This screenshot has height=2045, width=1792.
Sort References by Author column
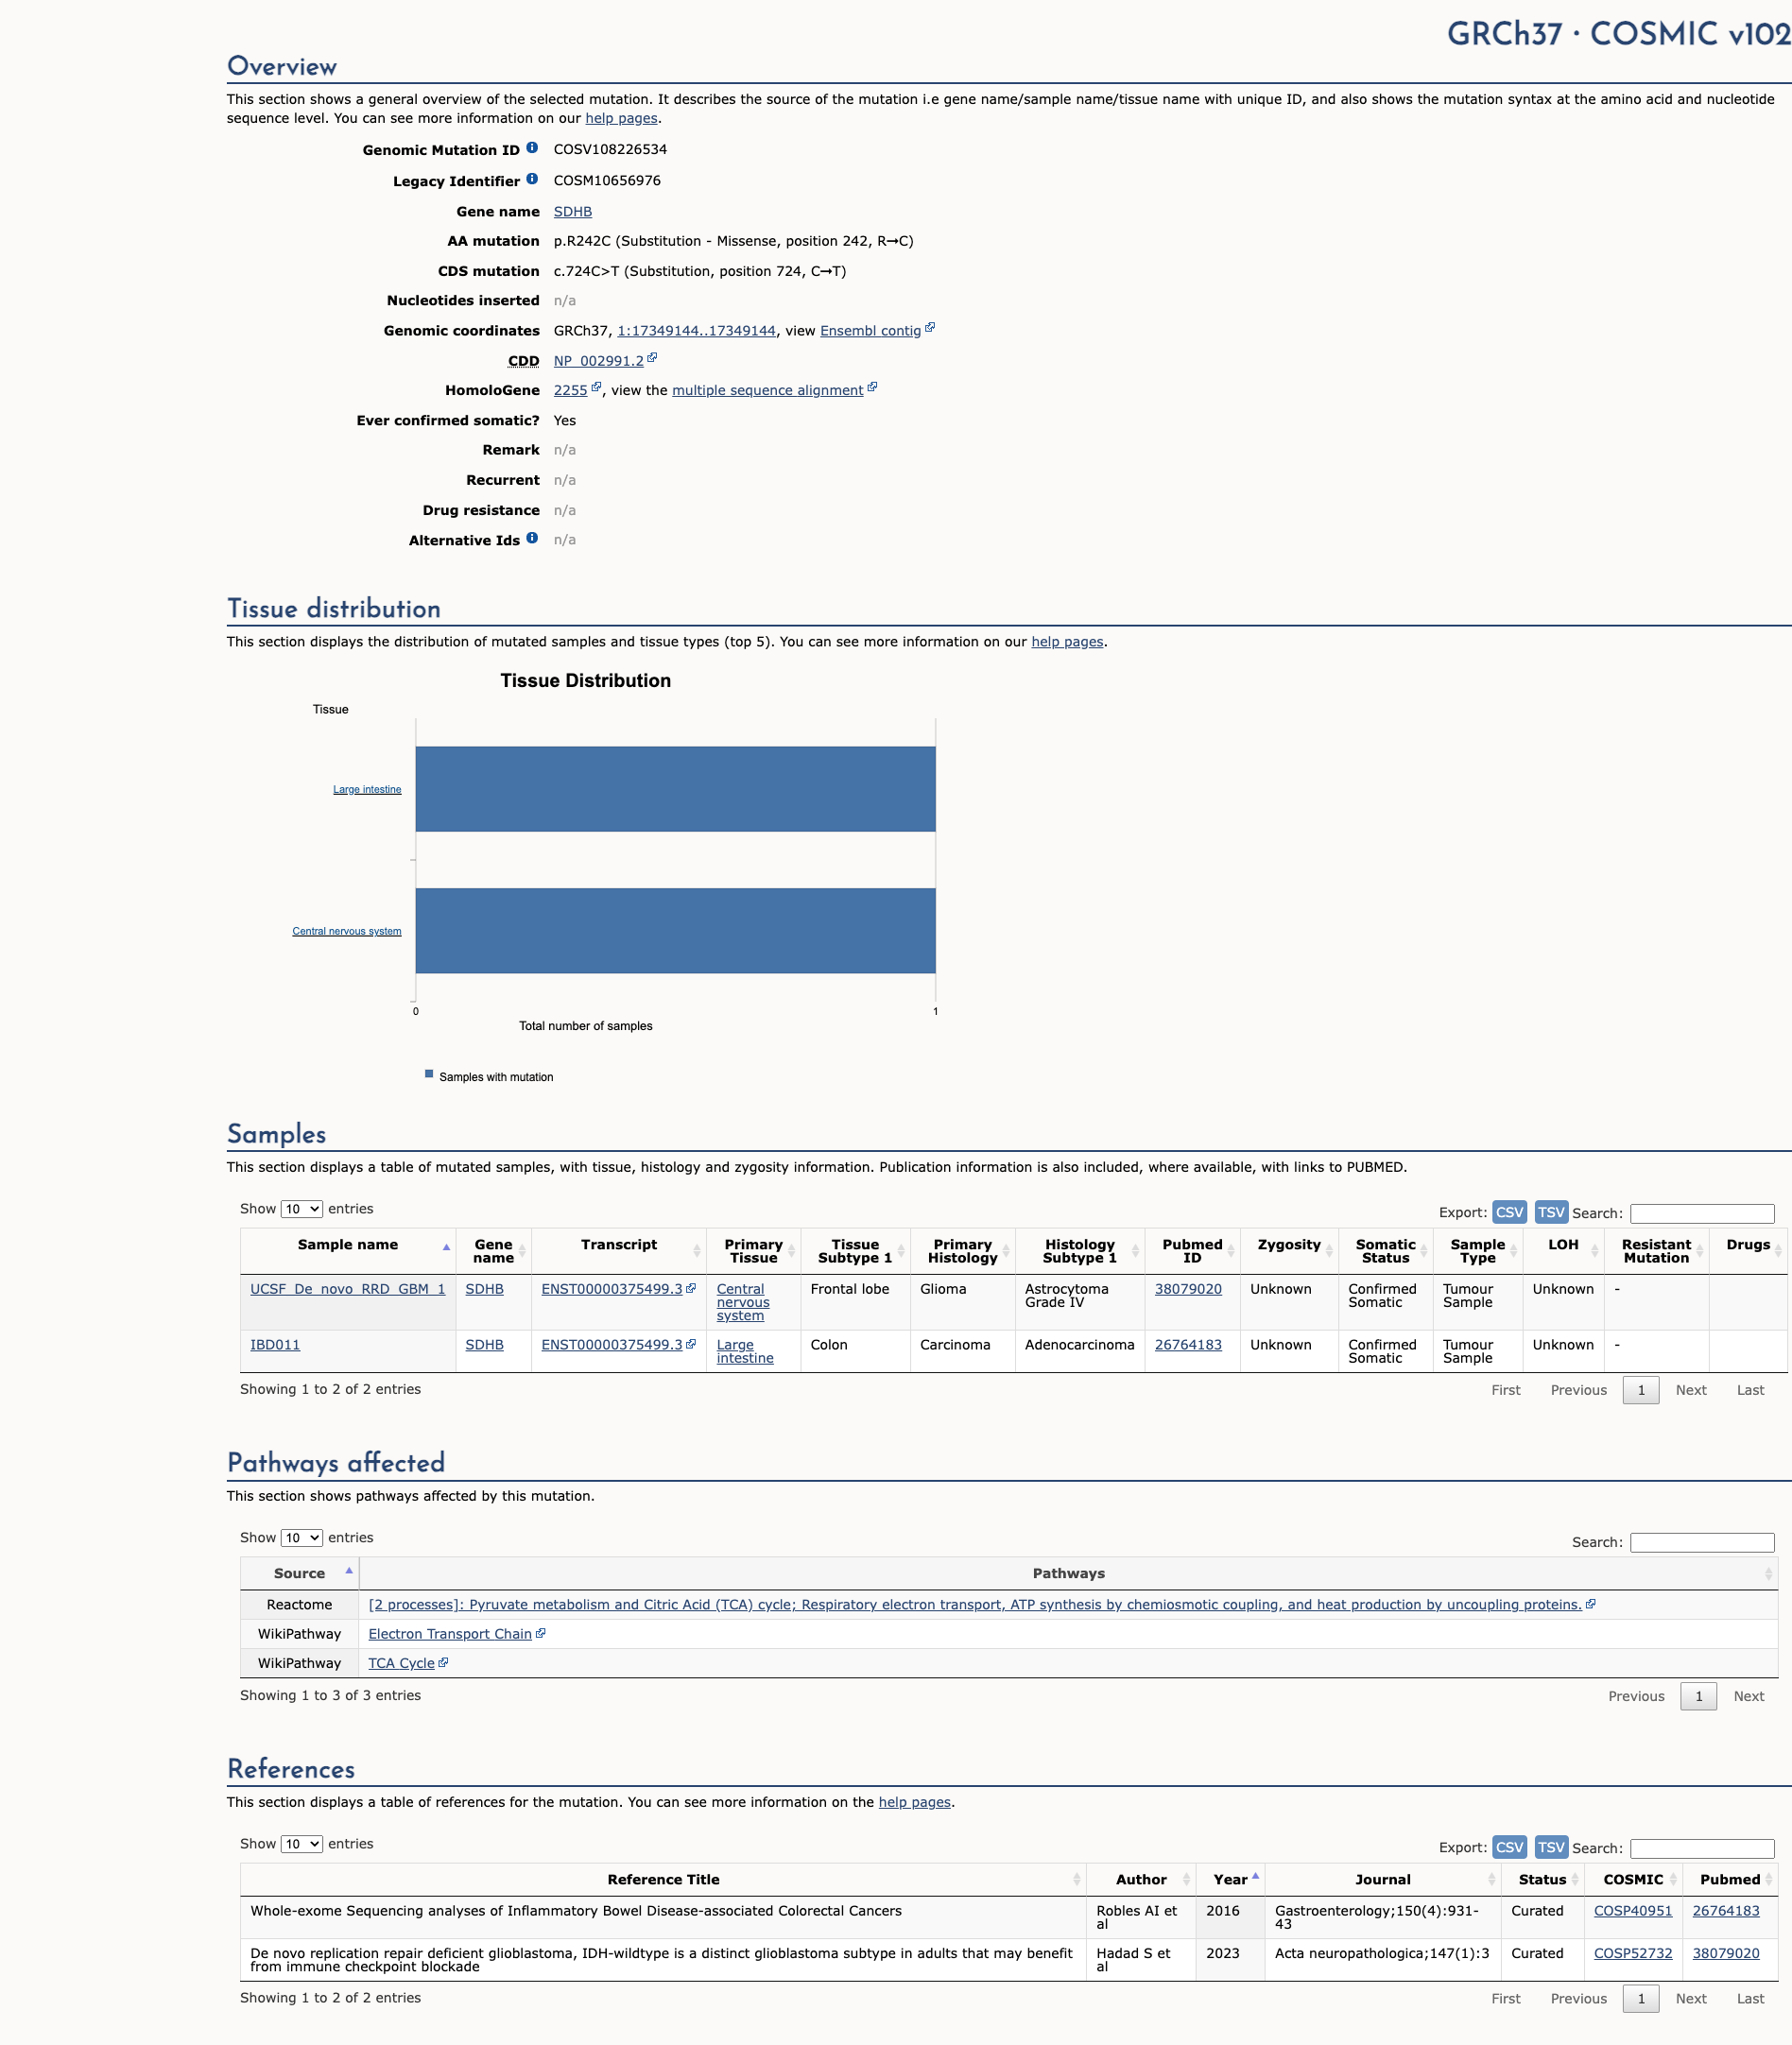click(x=1141, y=1879)
